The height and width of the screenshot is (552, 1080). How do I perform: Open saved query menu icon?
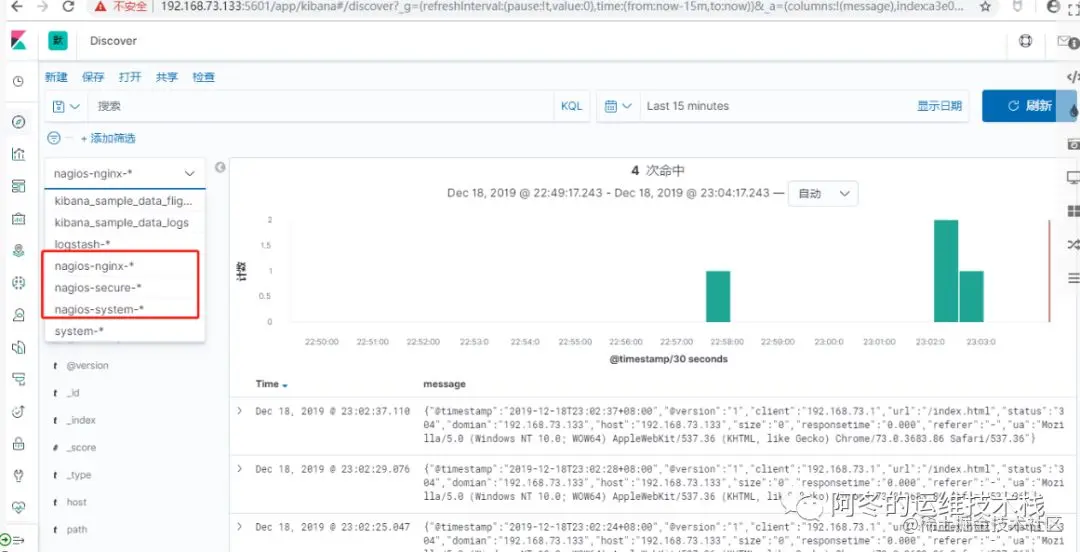point(66,106)
